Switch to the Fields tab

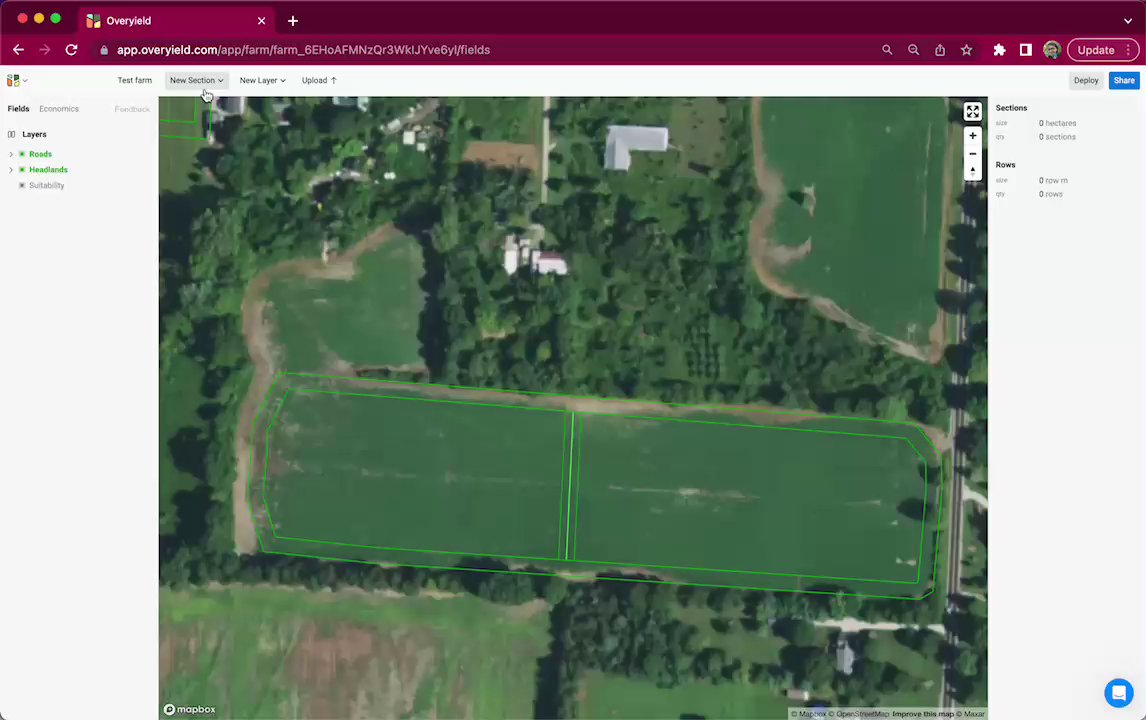[x=18, y=109]
